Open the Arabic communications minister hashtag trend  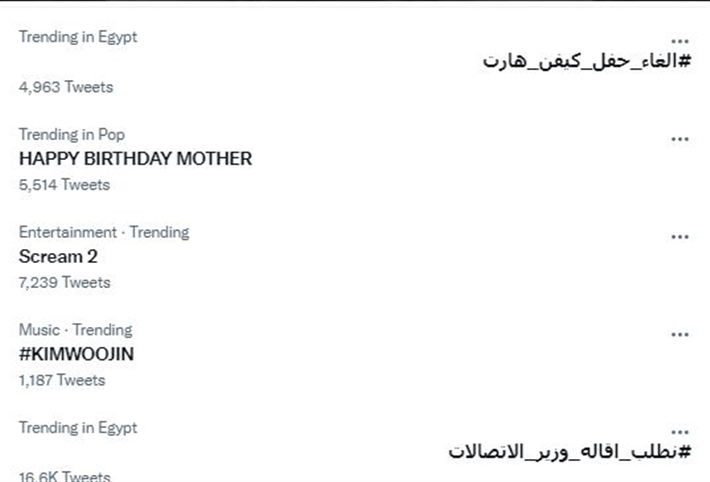pyautogui.click(x=570, y=452)
